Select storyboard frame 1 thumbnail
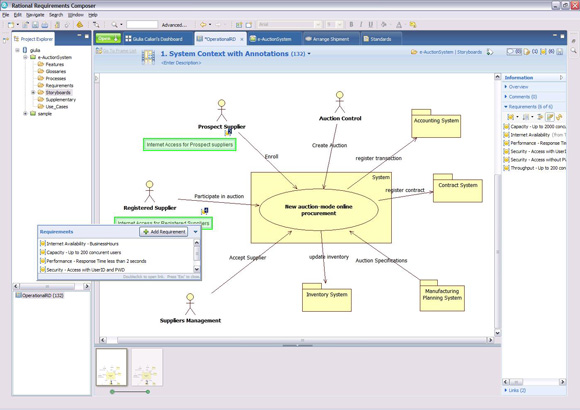580x410 pixels. pyautogui.click(x=112, y=367)
